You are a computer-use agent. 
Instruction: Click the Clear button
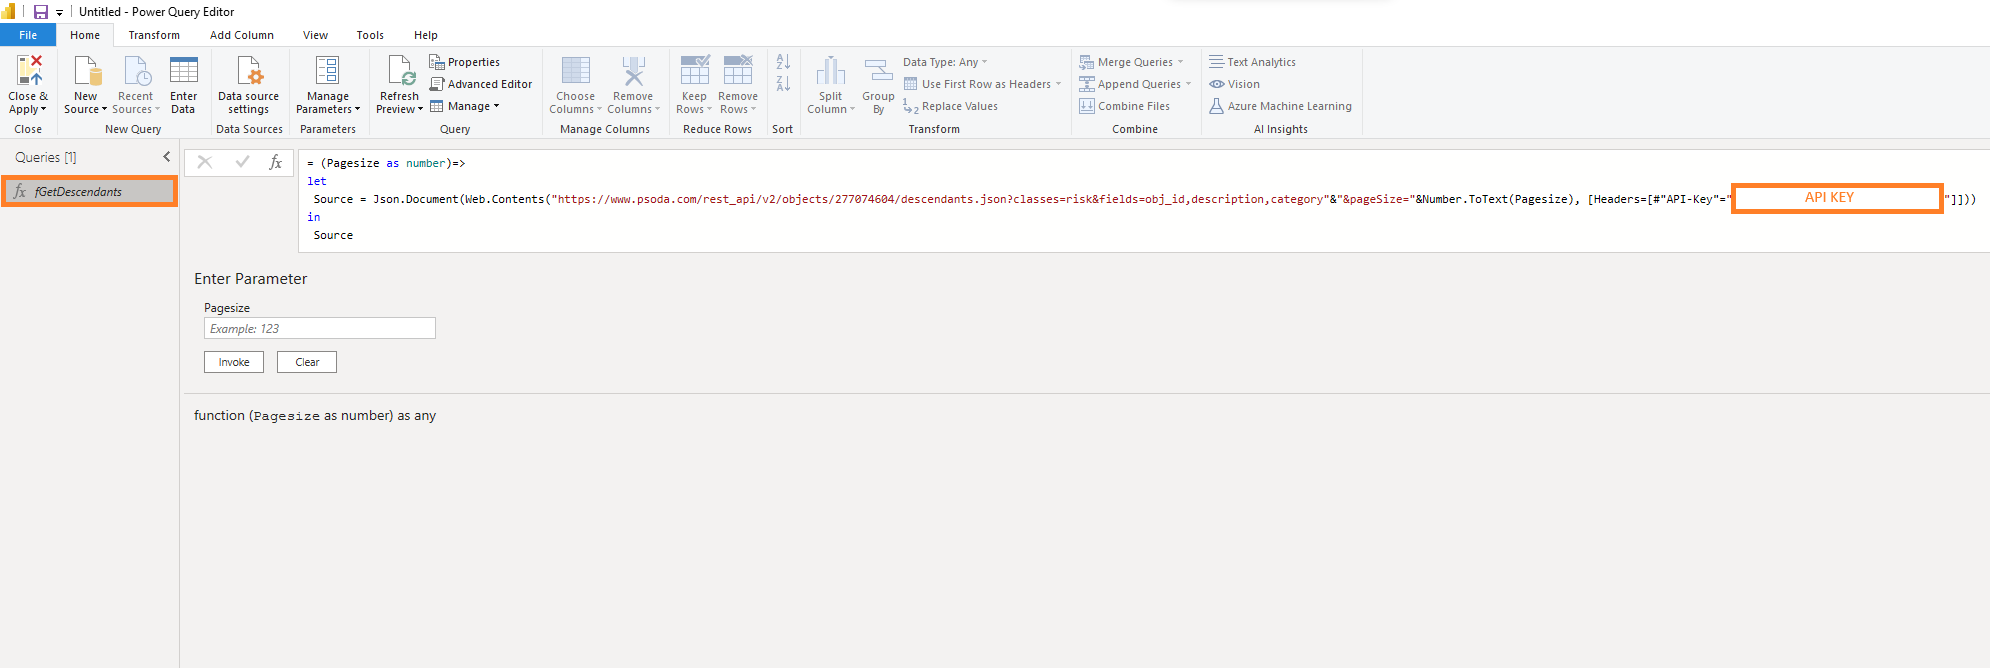tap(307, 362)
